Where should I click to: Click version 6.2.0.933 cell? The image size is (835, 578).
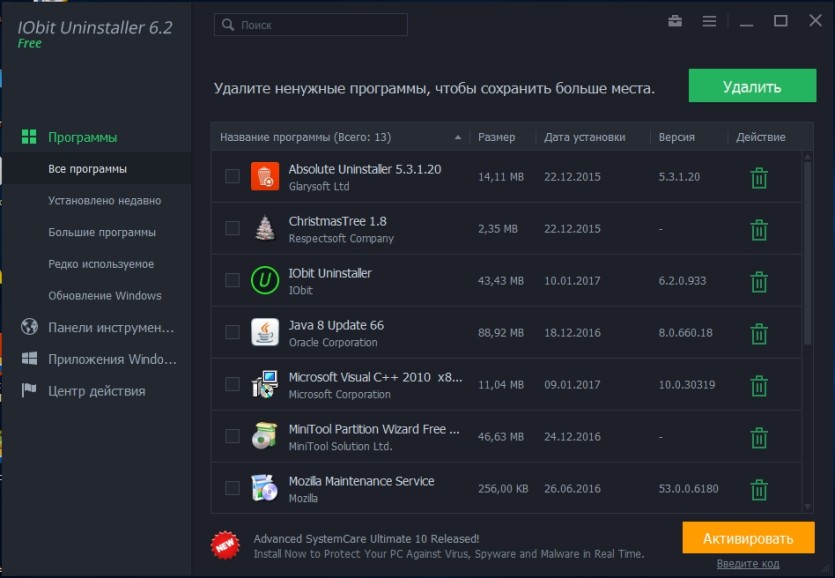(682, 281)
